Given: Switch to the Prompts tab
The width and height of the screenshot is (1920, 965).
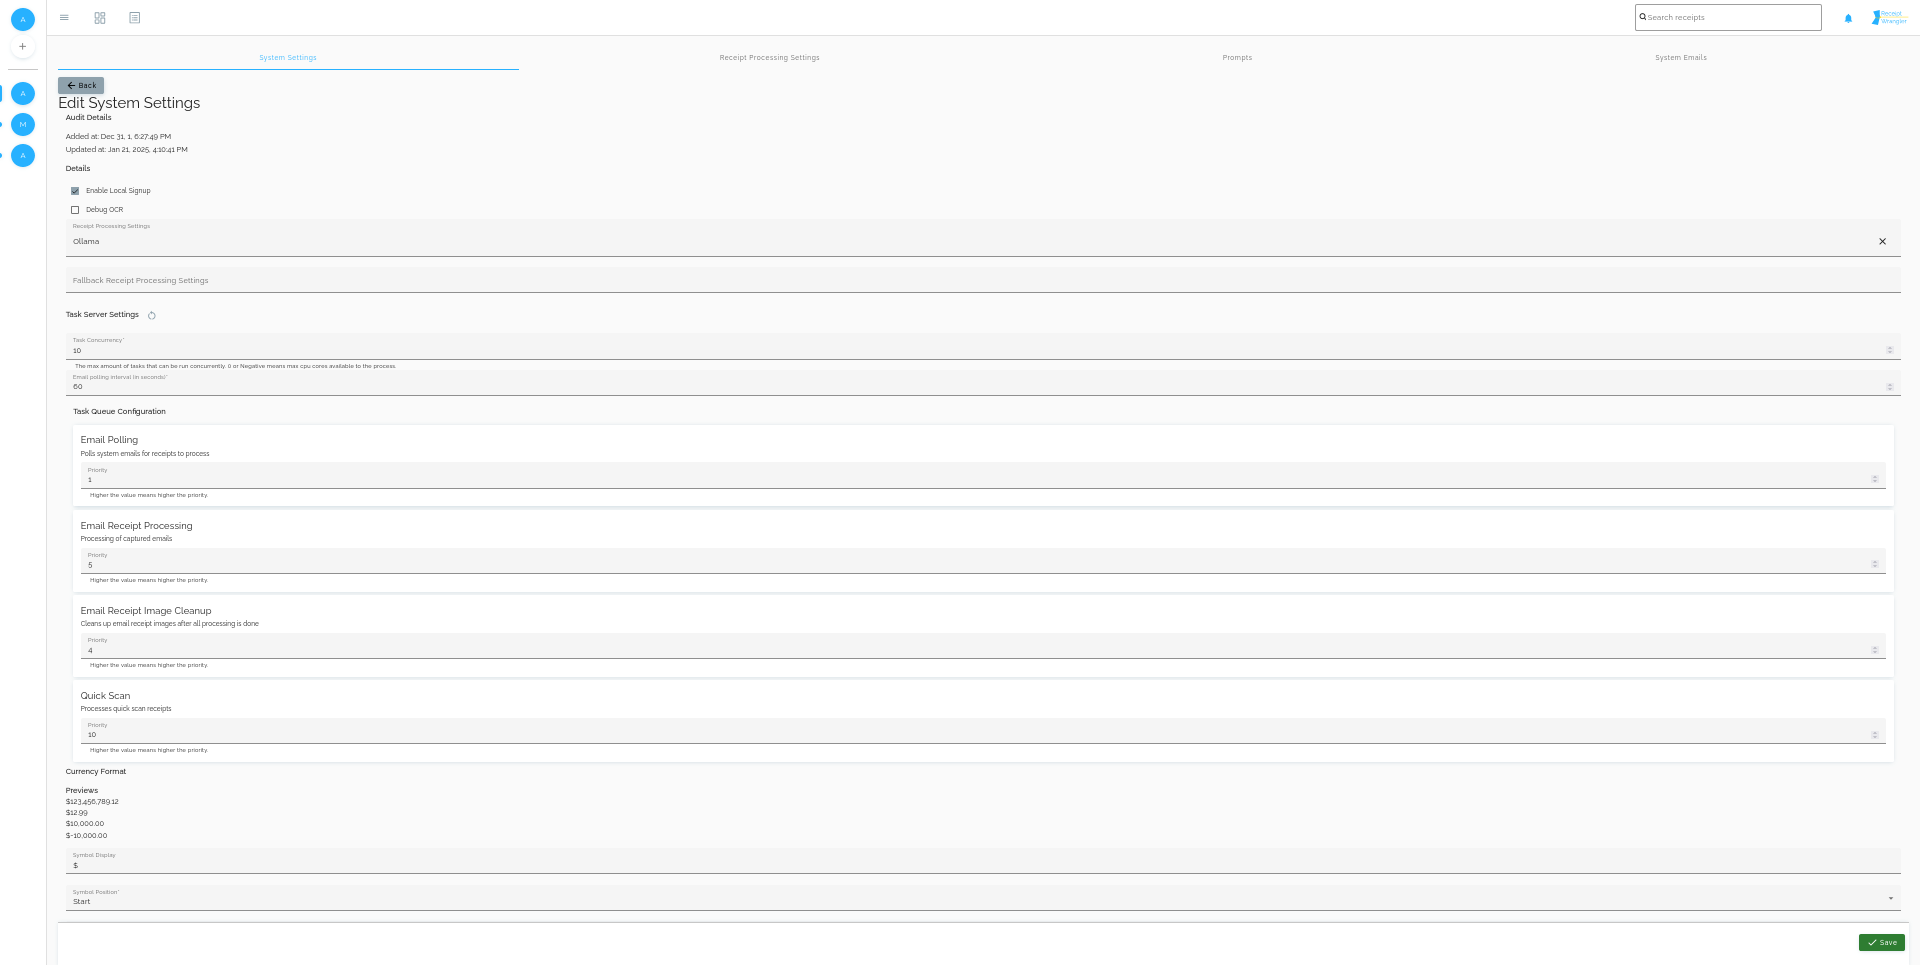Looking at the screenshot, I should click(1237, 58).
